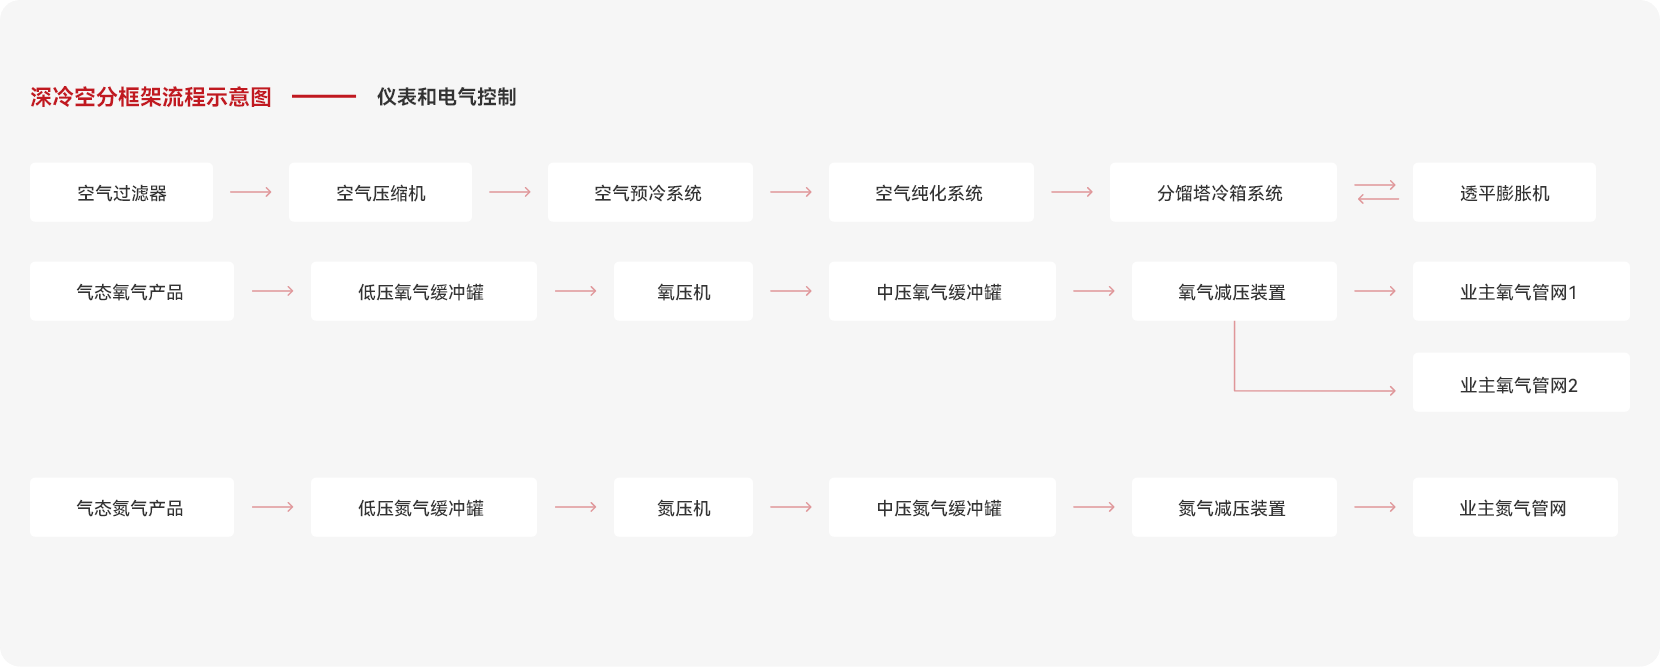Image resolution: width=1660 pixels, height=667 pixels.
Task: Select the 氧压机 block
Action: coord(683,292)
